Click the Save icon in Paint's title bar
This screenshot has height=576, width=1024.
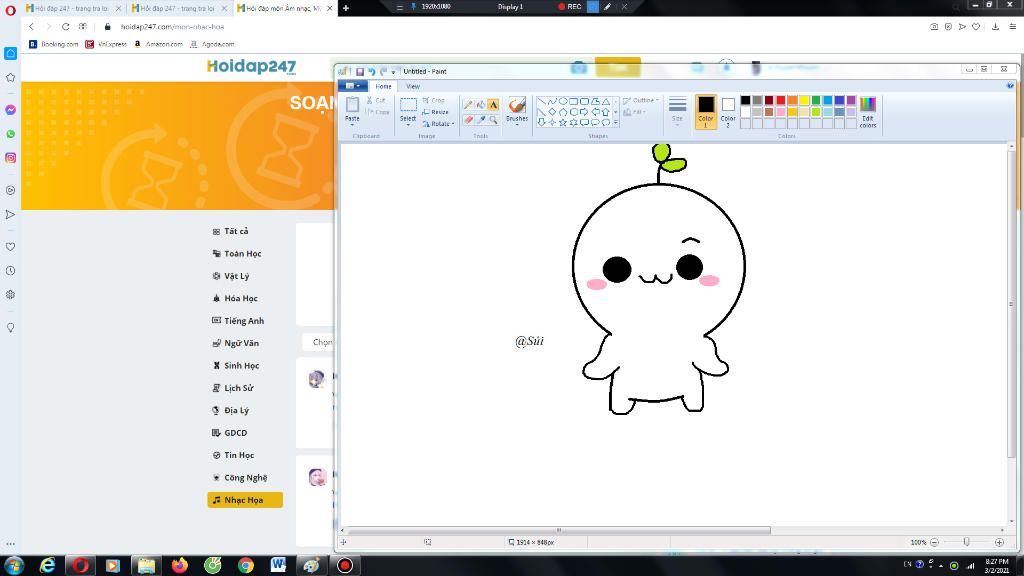360,71
